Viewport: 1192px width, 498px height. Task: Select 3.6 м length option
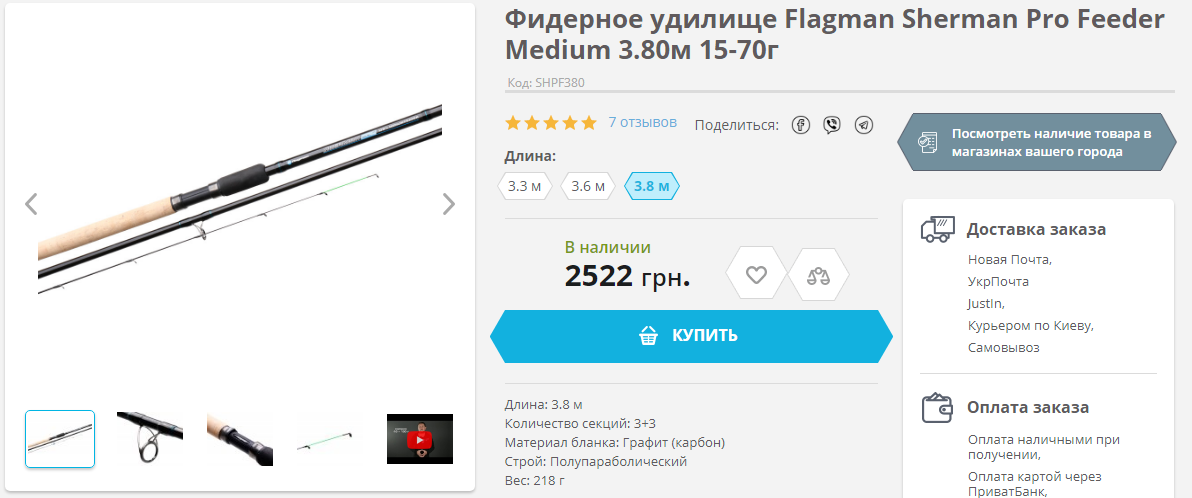588,186
